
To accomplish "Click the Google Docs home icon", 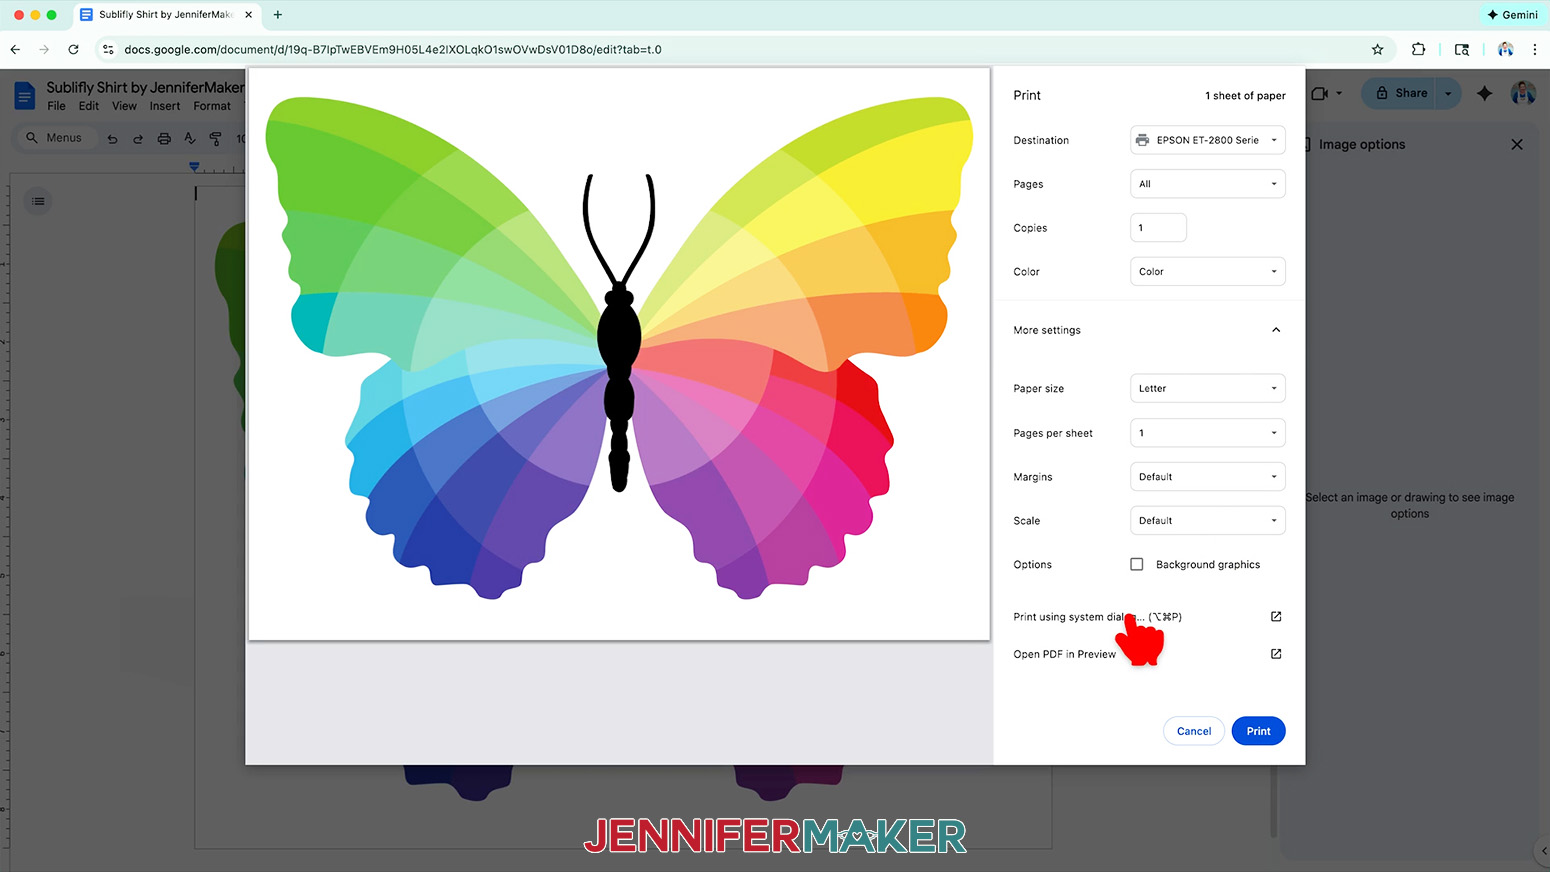I will pyautogui.click(x=24, y=96).
